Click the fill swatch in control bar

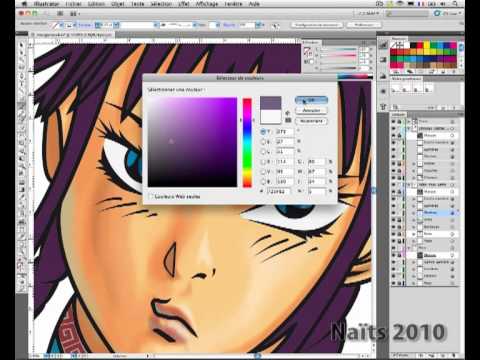55,25
